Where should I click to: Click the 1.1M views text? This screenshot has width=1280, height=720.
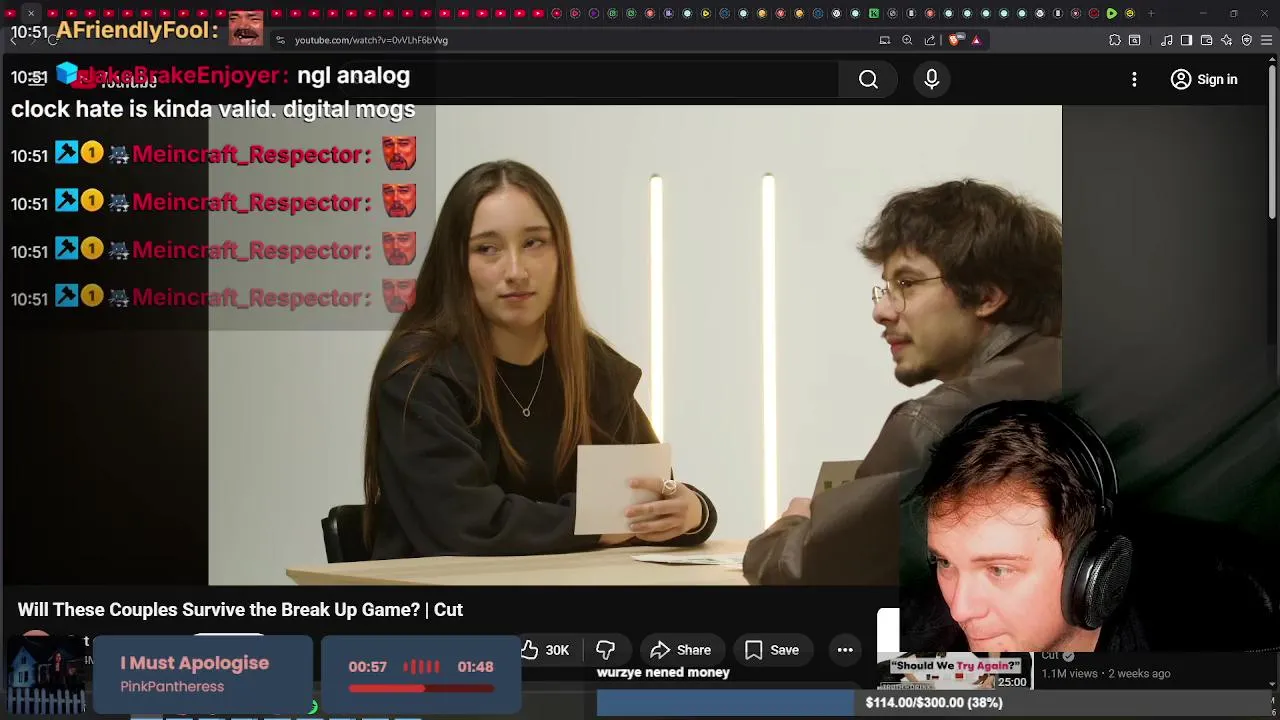(x=1070, y=674)
